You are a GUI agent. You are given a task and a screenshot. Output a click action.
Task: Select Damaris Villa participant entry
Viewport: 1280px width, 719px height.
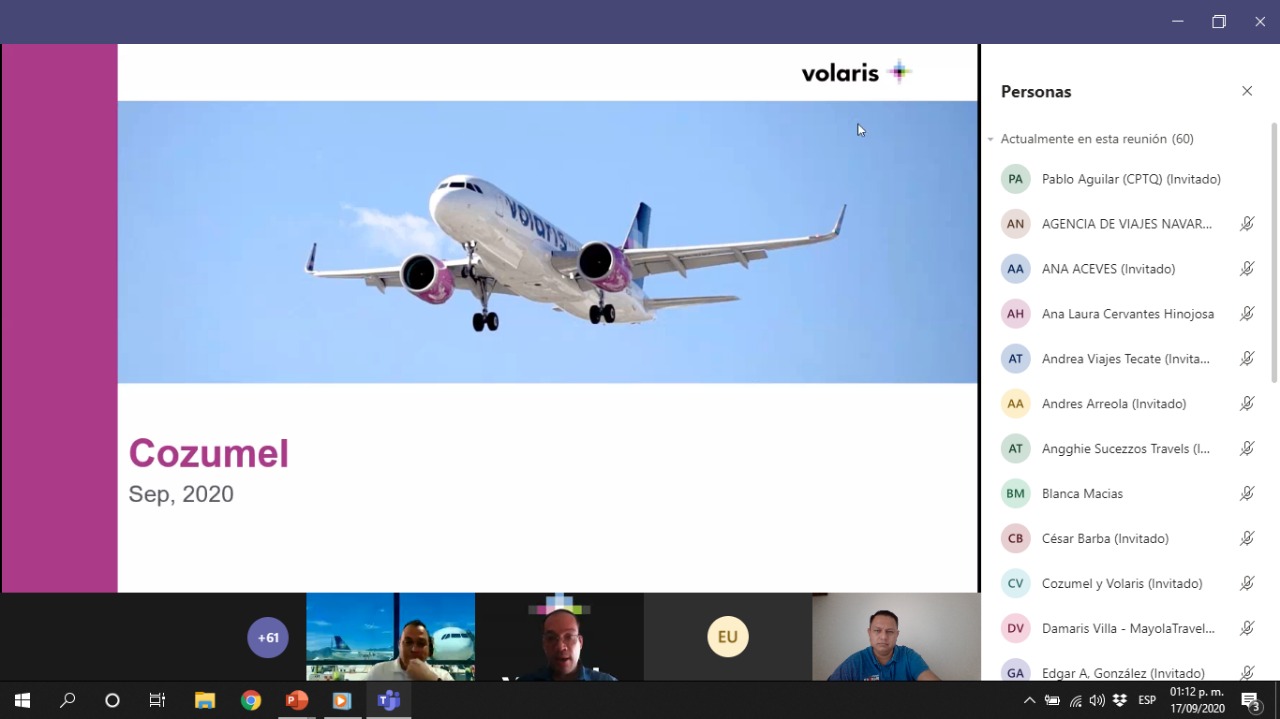1127,628
